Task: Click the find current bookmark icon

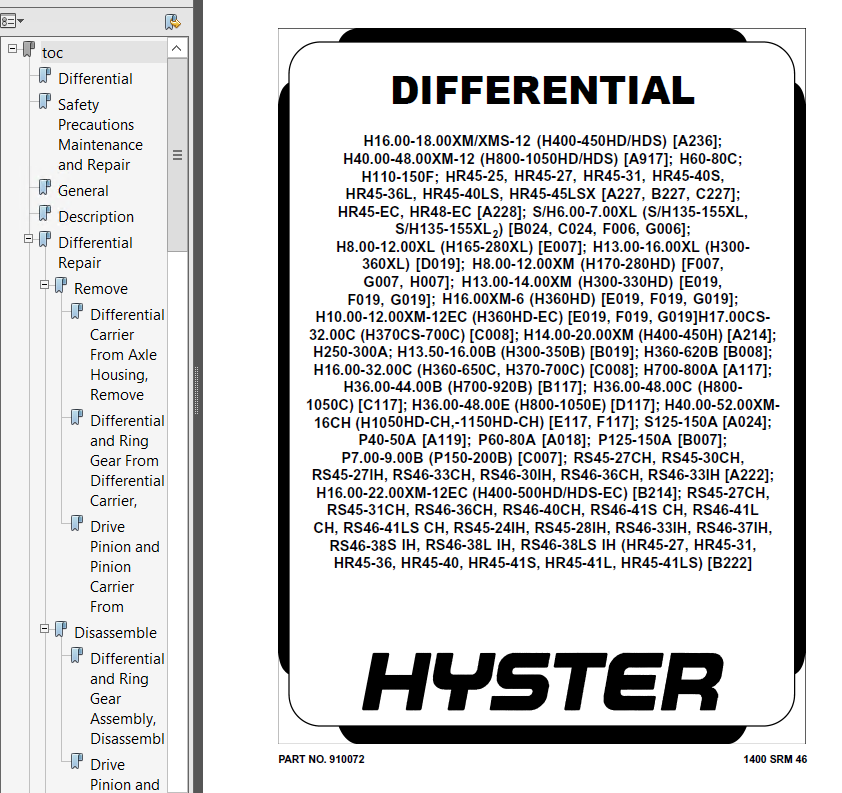Action: point(173,21)
